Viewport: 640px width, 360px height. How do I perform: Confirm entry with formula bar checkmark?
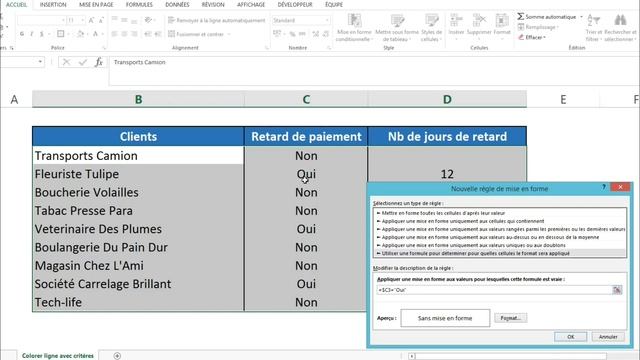(83, 62)
